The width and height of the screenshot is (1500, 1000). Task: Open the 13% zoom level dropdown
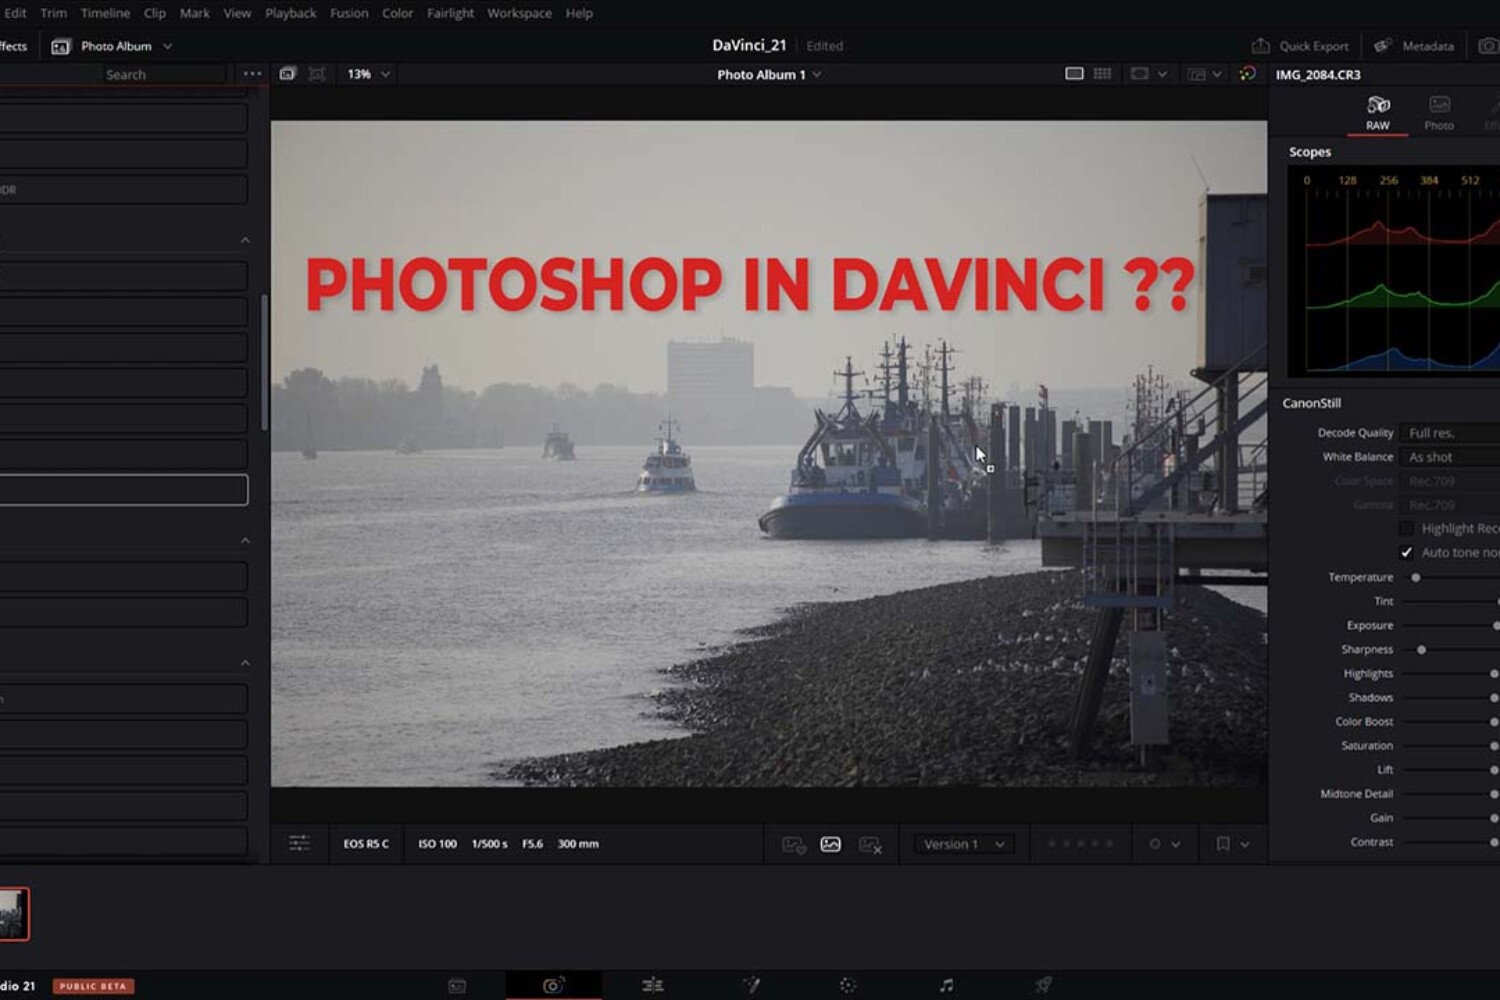(x=368, y=74)
